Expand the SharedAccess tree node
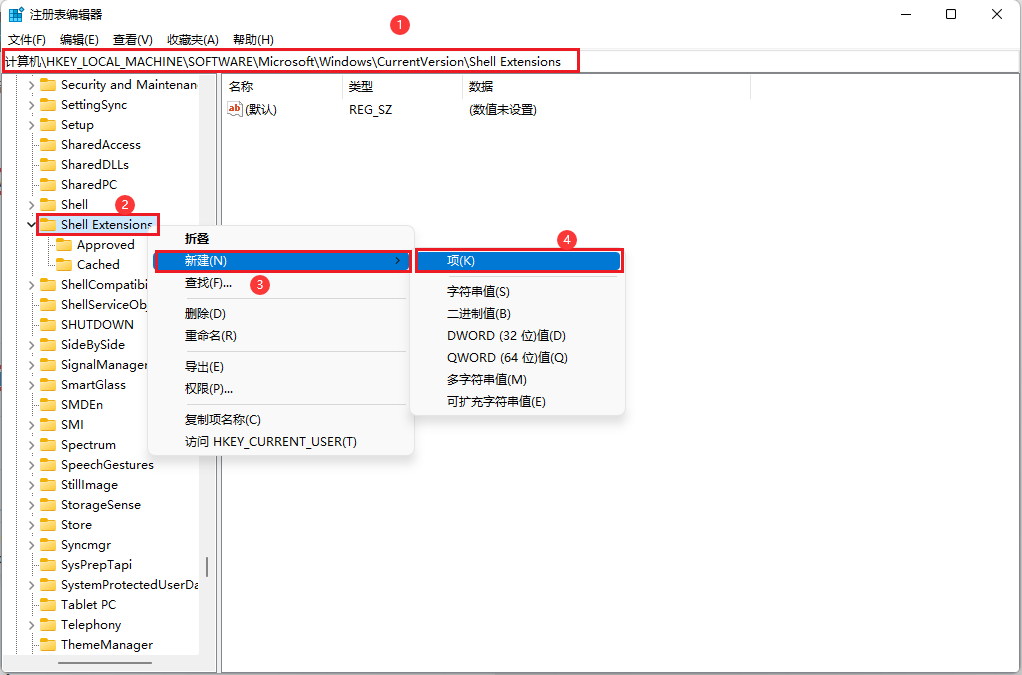1022x675 pixels. pos(31,144)
